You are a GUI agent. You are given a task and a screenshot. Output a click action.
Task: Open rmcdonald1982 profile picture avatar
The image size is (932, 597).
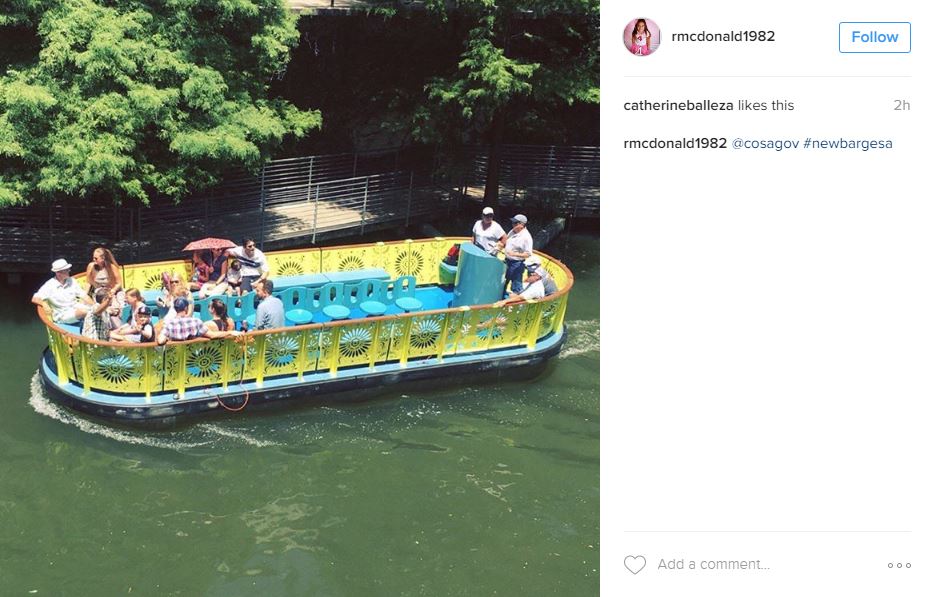641,37
